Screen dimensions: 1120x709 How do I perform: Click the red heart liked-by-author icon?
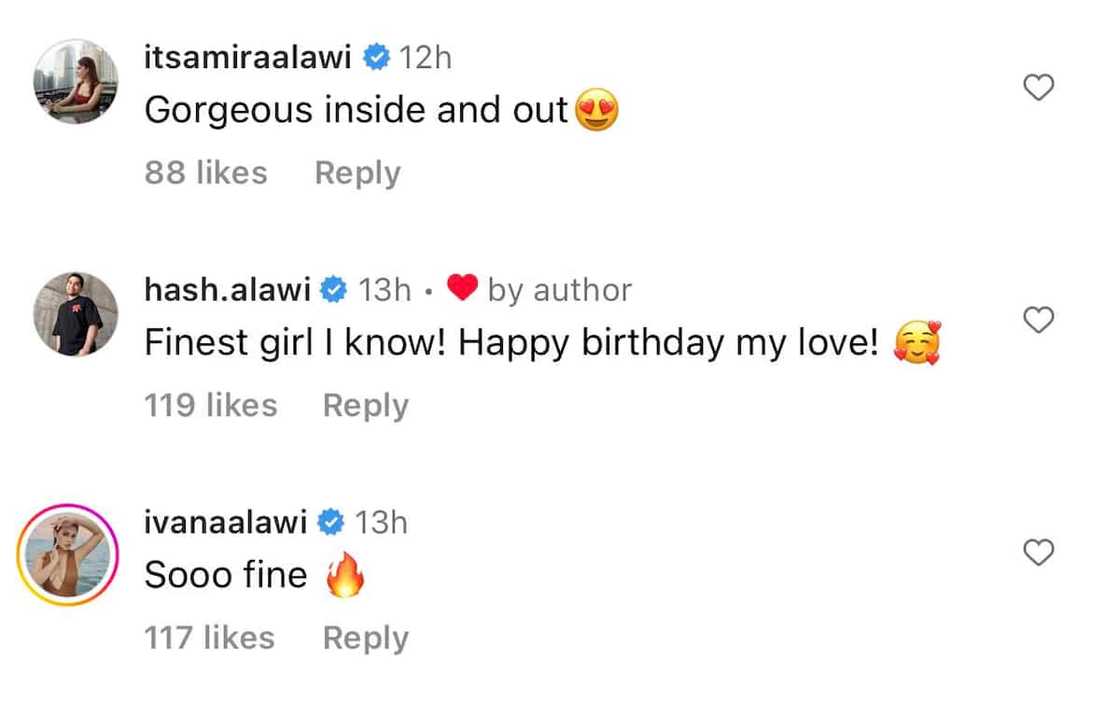pyautogui.click(x=461, y=290)
